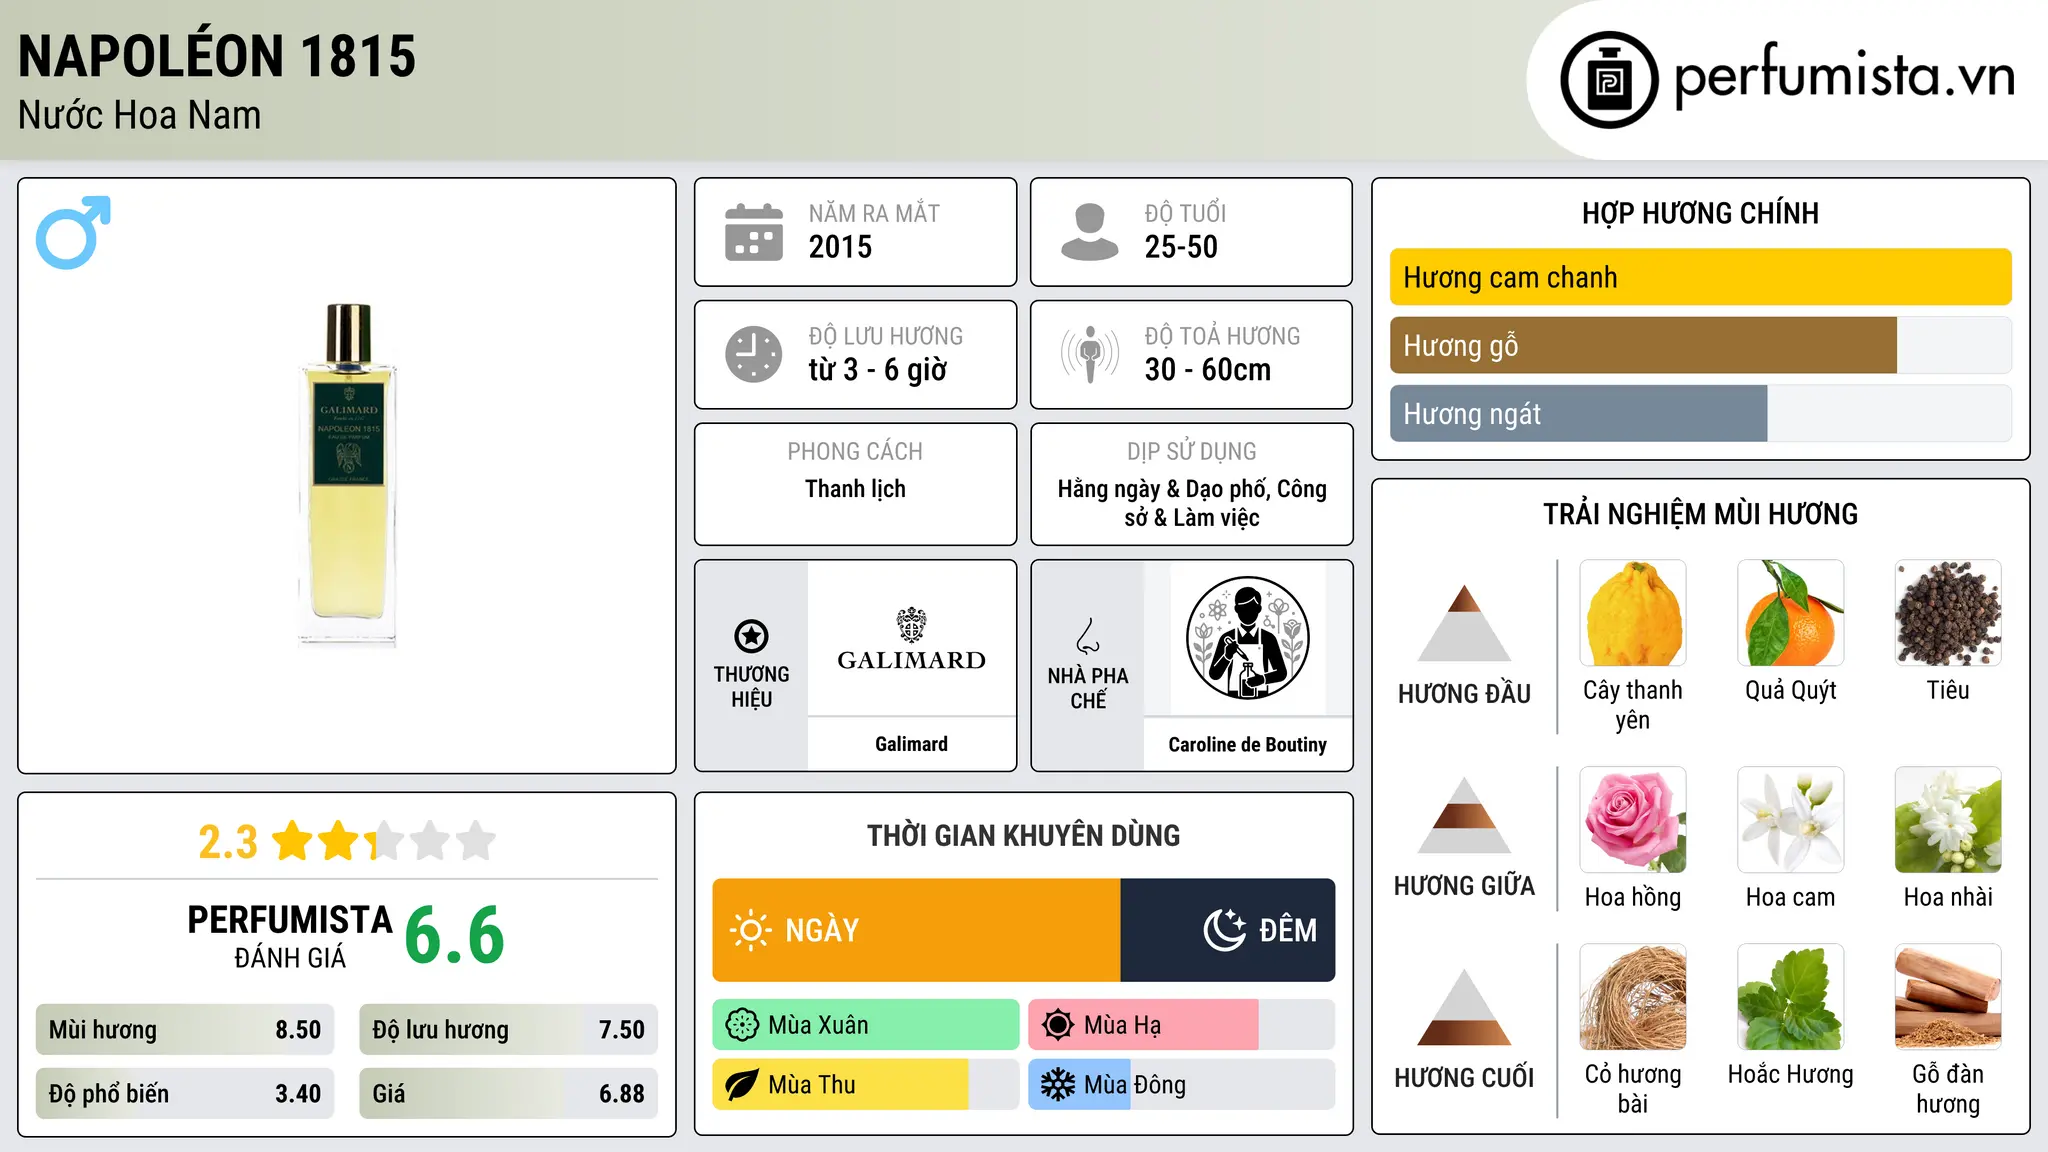Click the sillage icon beside Độ toả hương
The height and width of the screenshot is (1152, 2048).
[x=1090, y=354]
